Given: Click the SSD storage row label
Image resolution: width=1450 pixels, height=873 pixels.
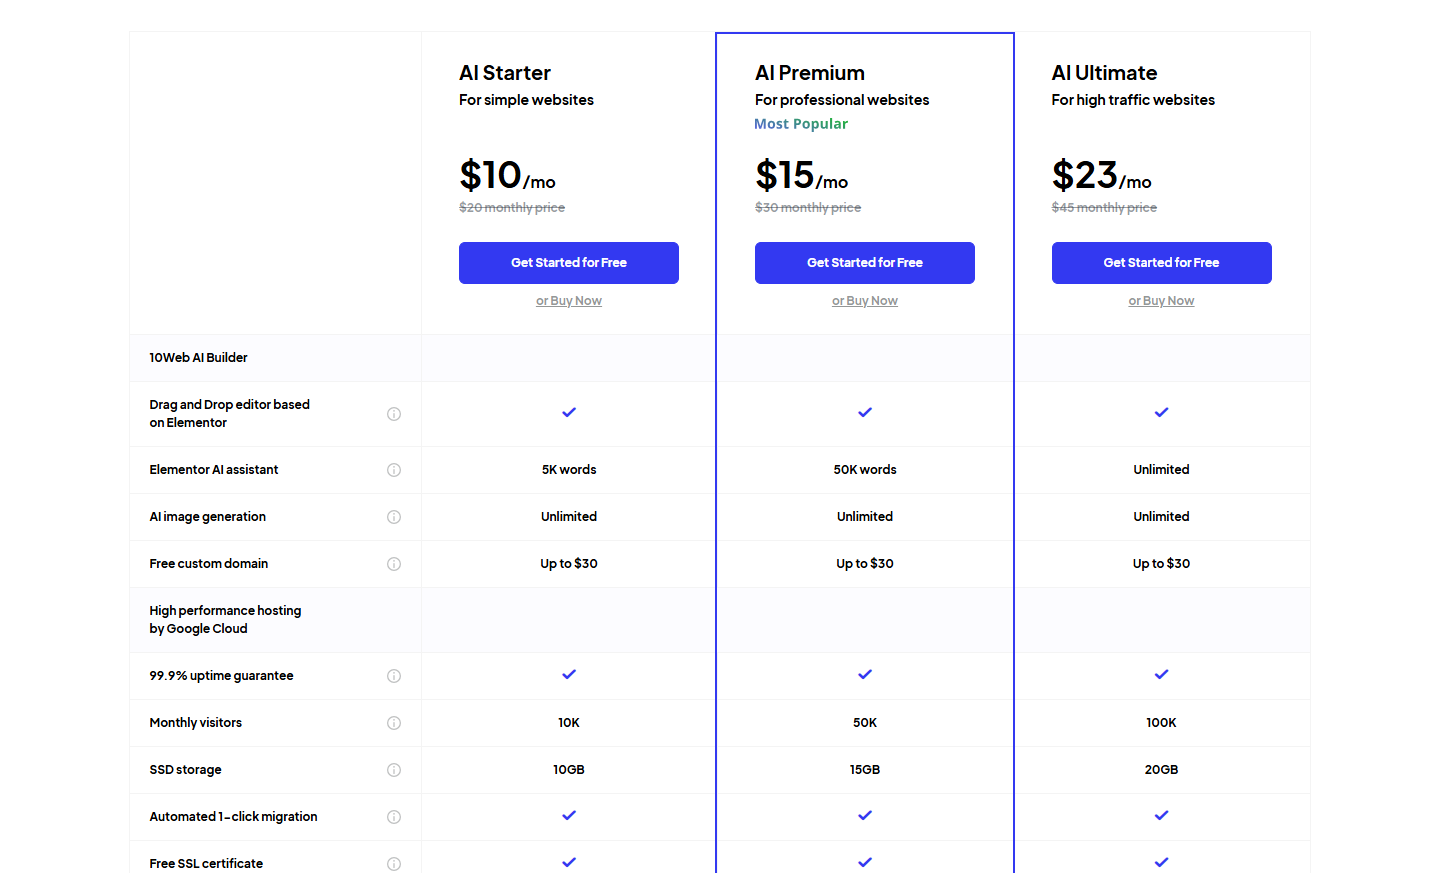Looking at the screenshot, I should 186,770.
